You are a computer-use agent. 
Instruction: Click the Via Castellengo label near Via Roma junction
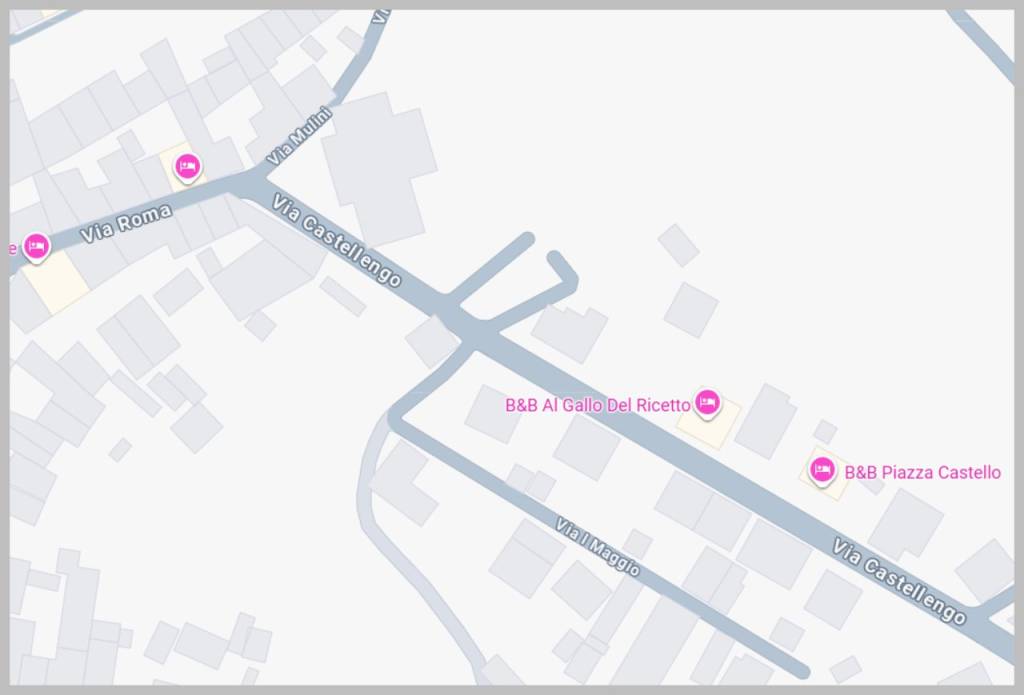point(336,241)
